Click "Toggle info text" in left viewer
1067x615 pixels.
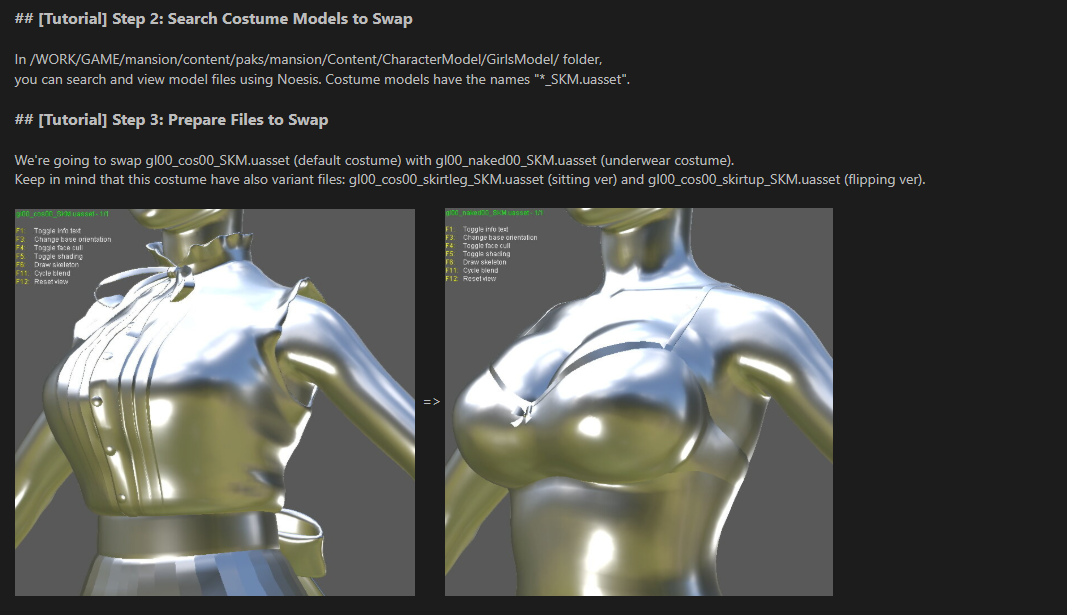57,231
